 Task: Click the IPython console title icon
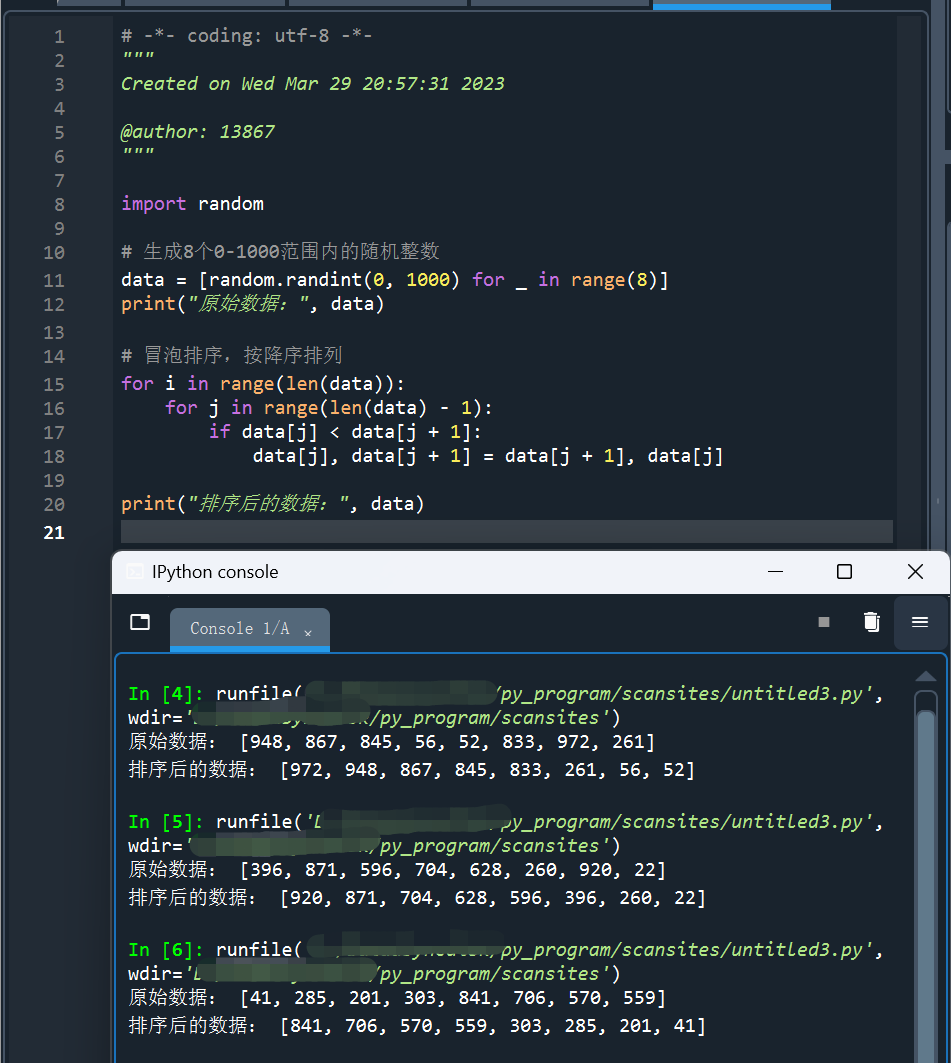click(135, 571)
